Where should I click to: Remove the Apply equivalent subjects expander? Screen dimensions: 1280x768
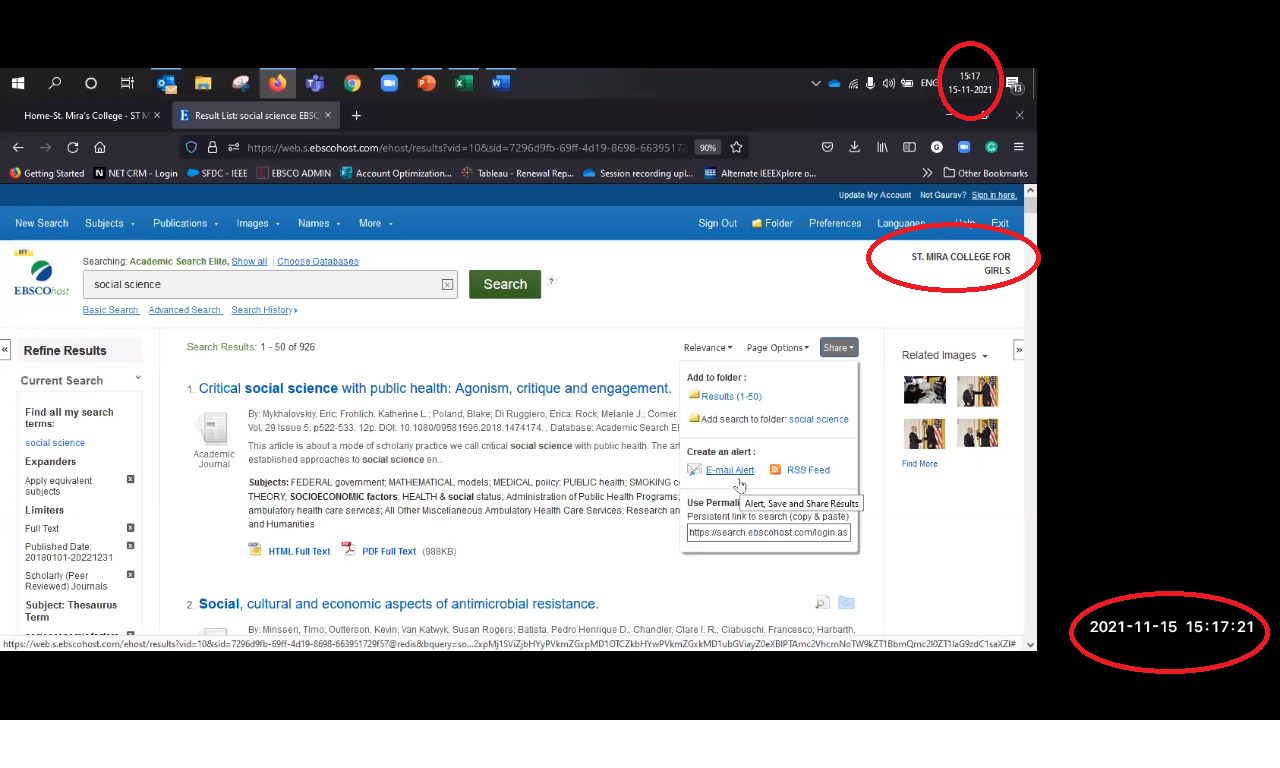(x=130, y=479)
